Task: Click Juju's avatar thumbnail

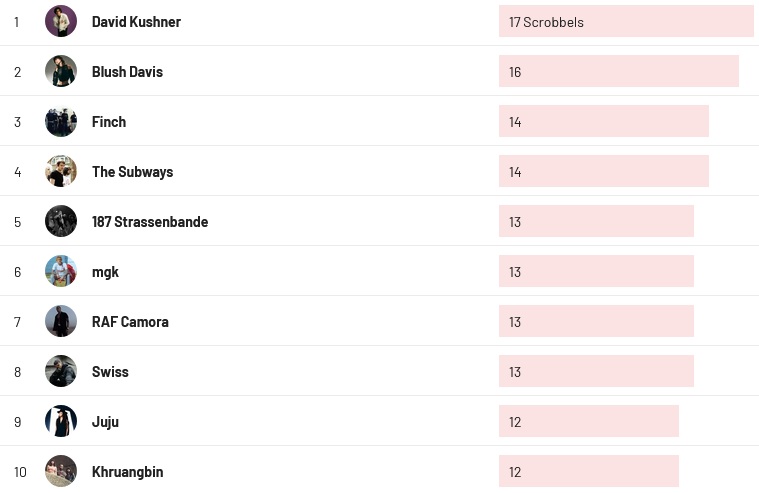Action: click(x=61, y=421)
